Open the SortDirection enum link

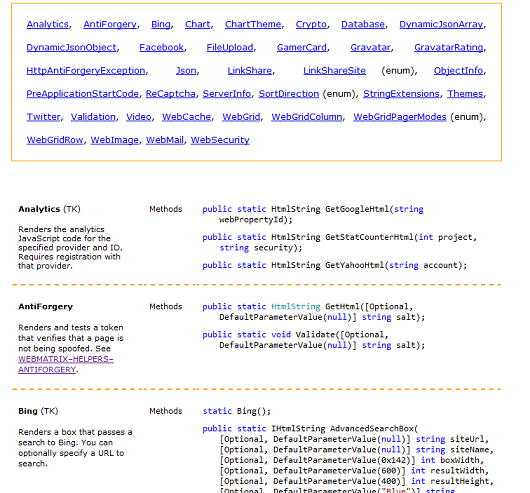coord(289,94)
